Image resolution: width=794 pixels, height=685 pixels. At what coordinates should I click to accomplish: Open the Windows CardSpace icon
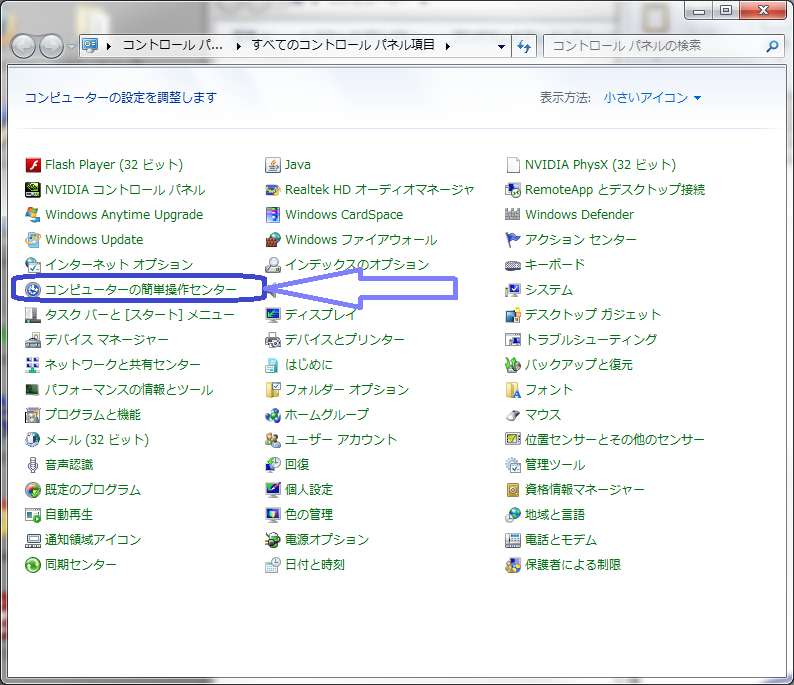click(x=273, y=215)
